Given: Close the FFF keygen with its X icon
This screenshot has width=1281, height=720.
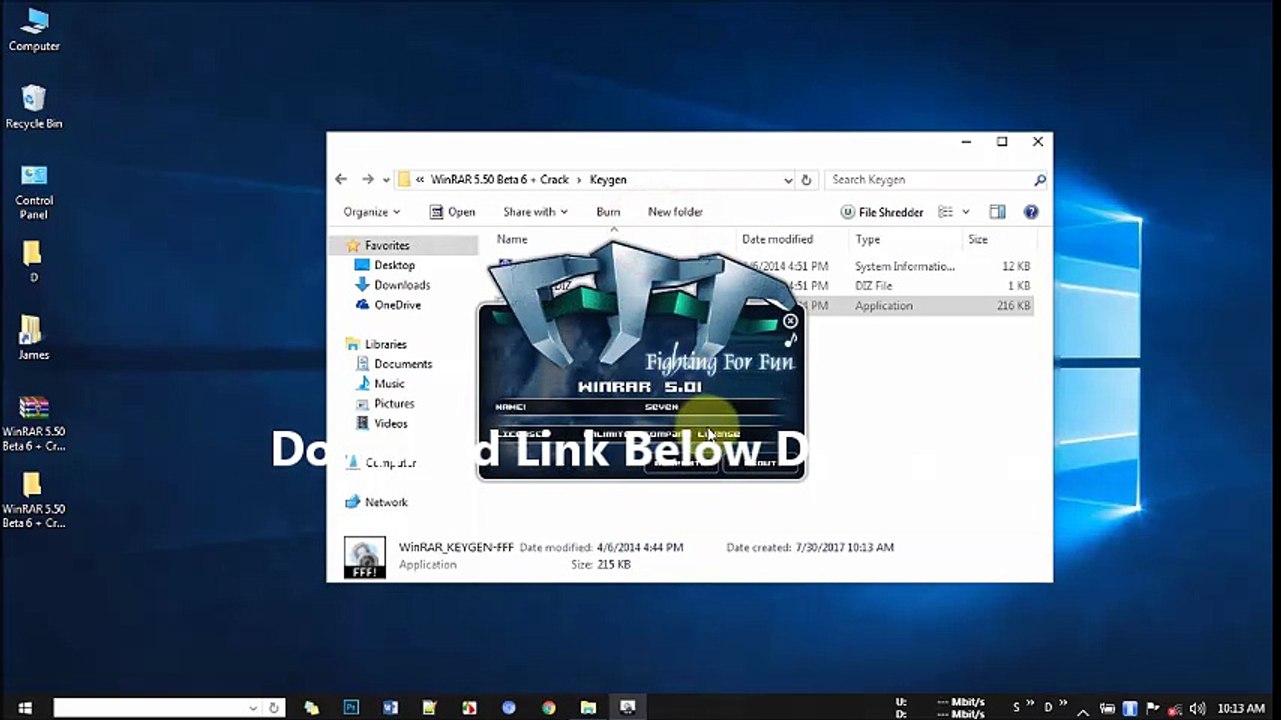Looking at the screenshot, I should [x=790, y=321].
